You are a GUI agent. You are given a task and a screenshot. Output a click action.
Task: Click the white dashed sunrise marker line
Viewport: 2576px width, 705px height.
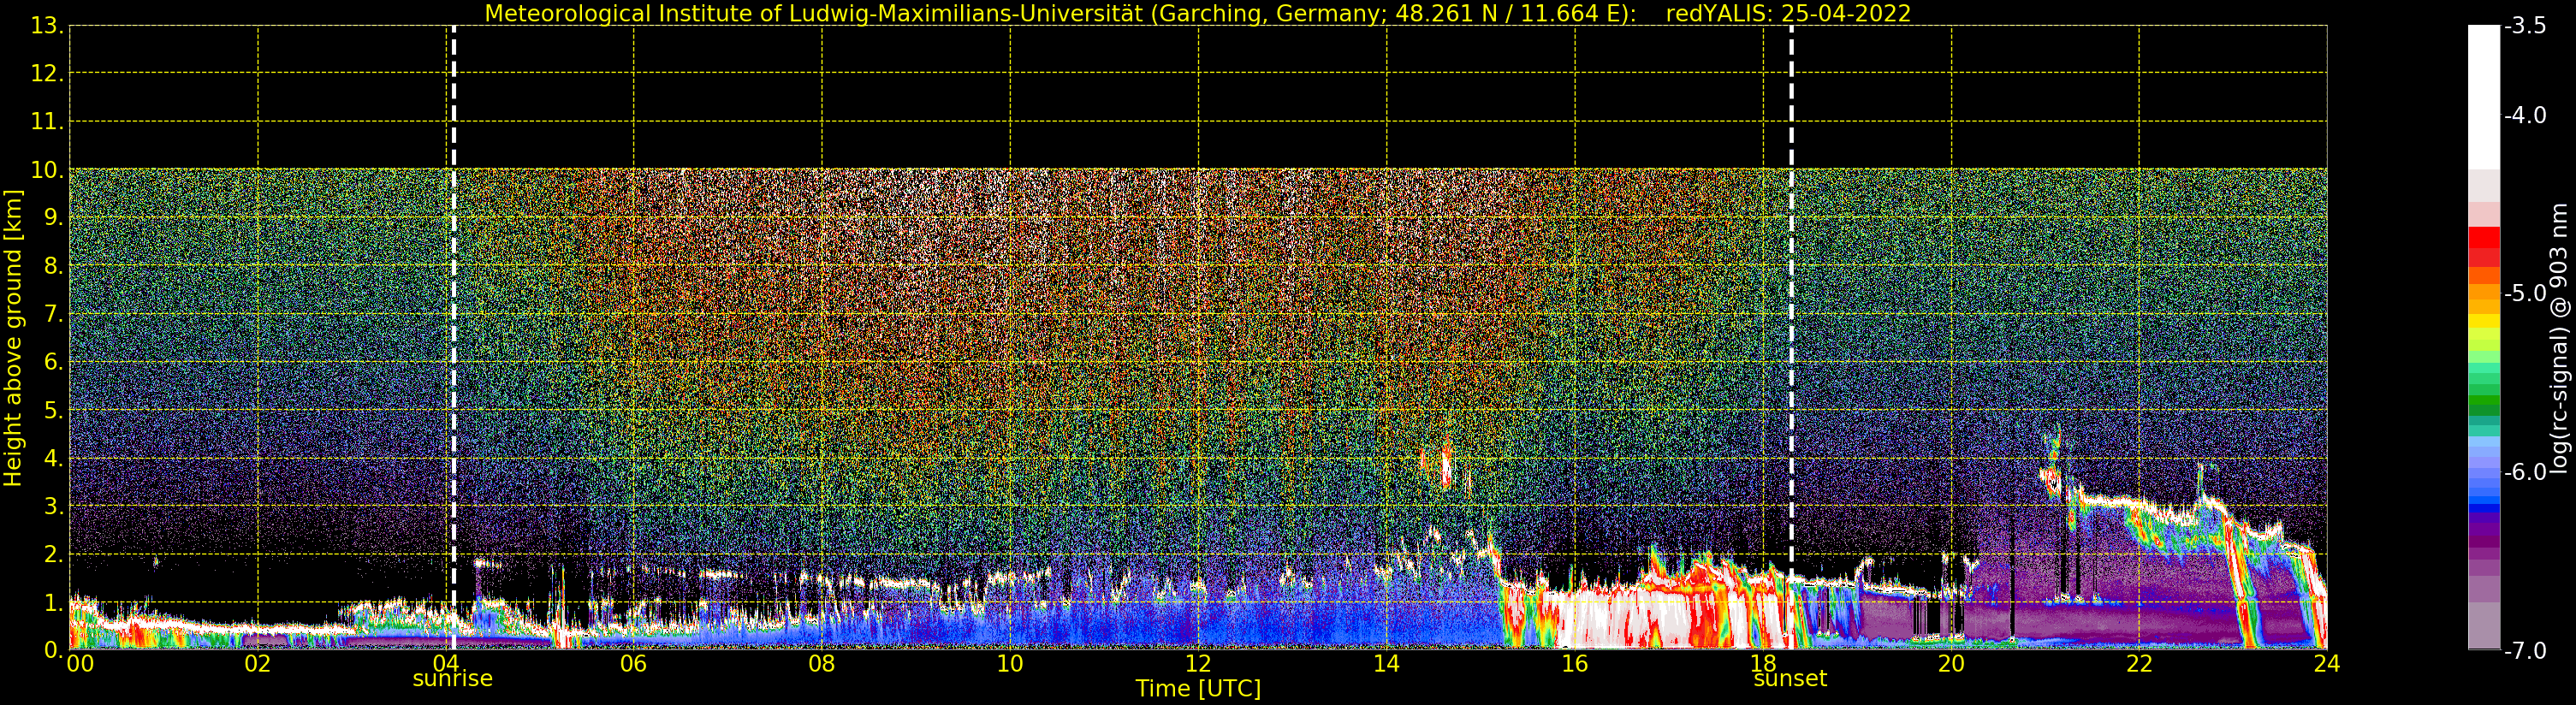(x=454, y=338)
